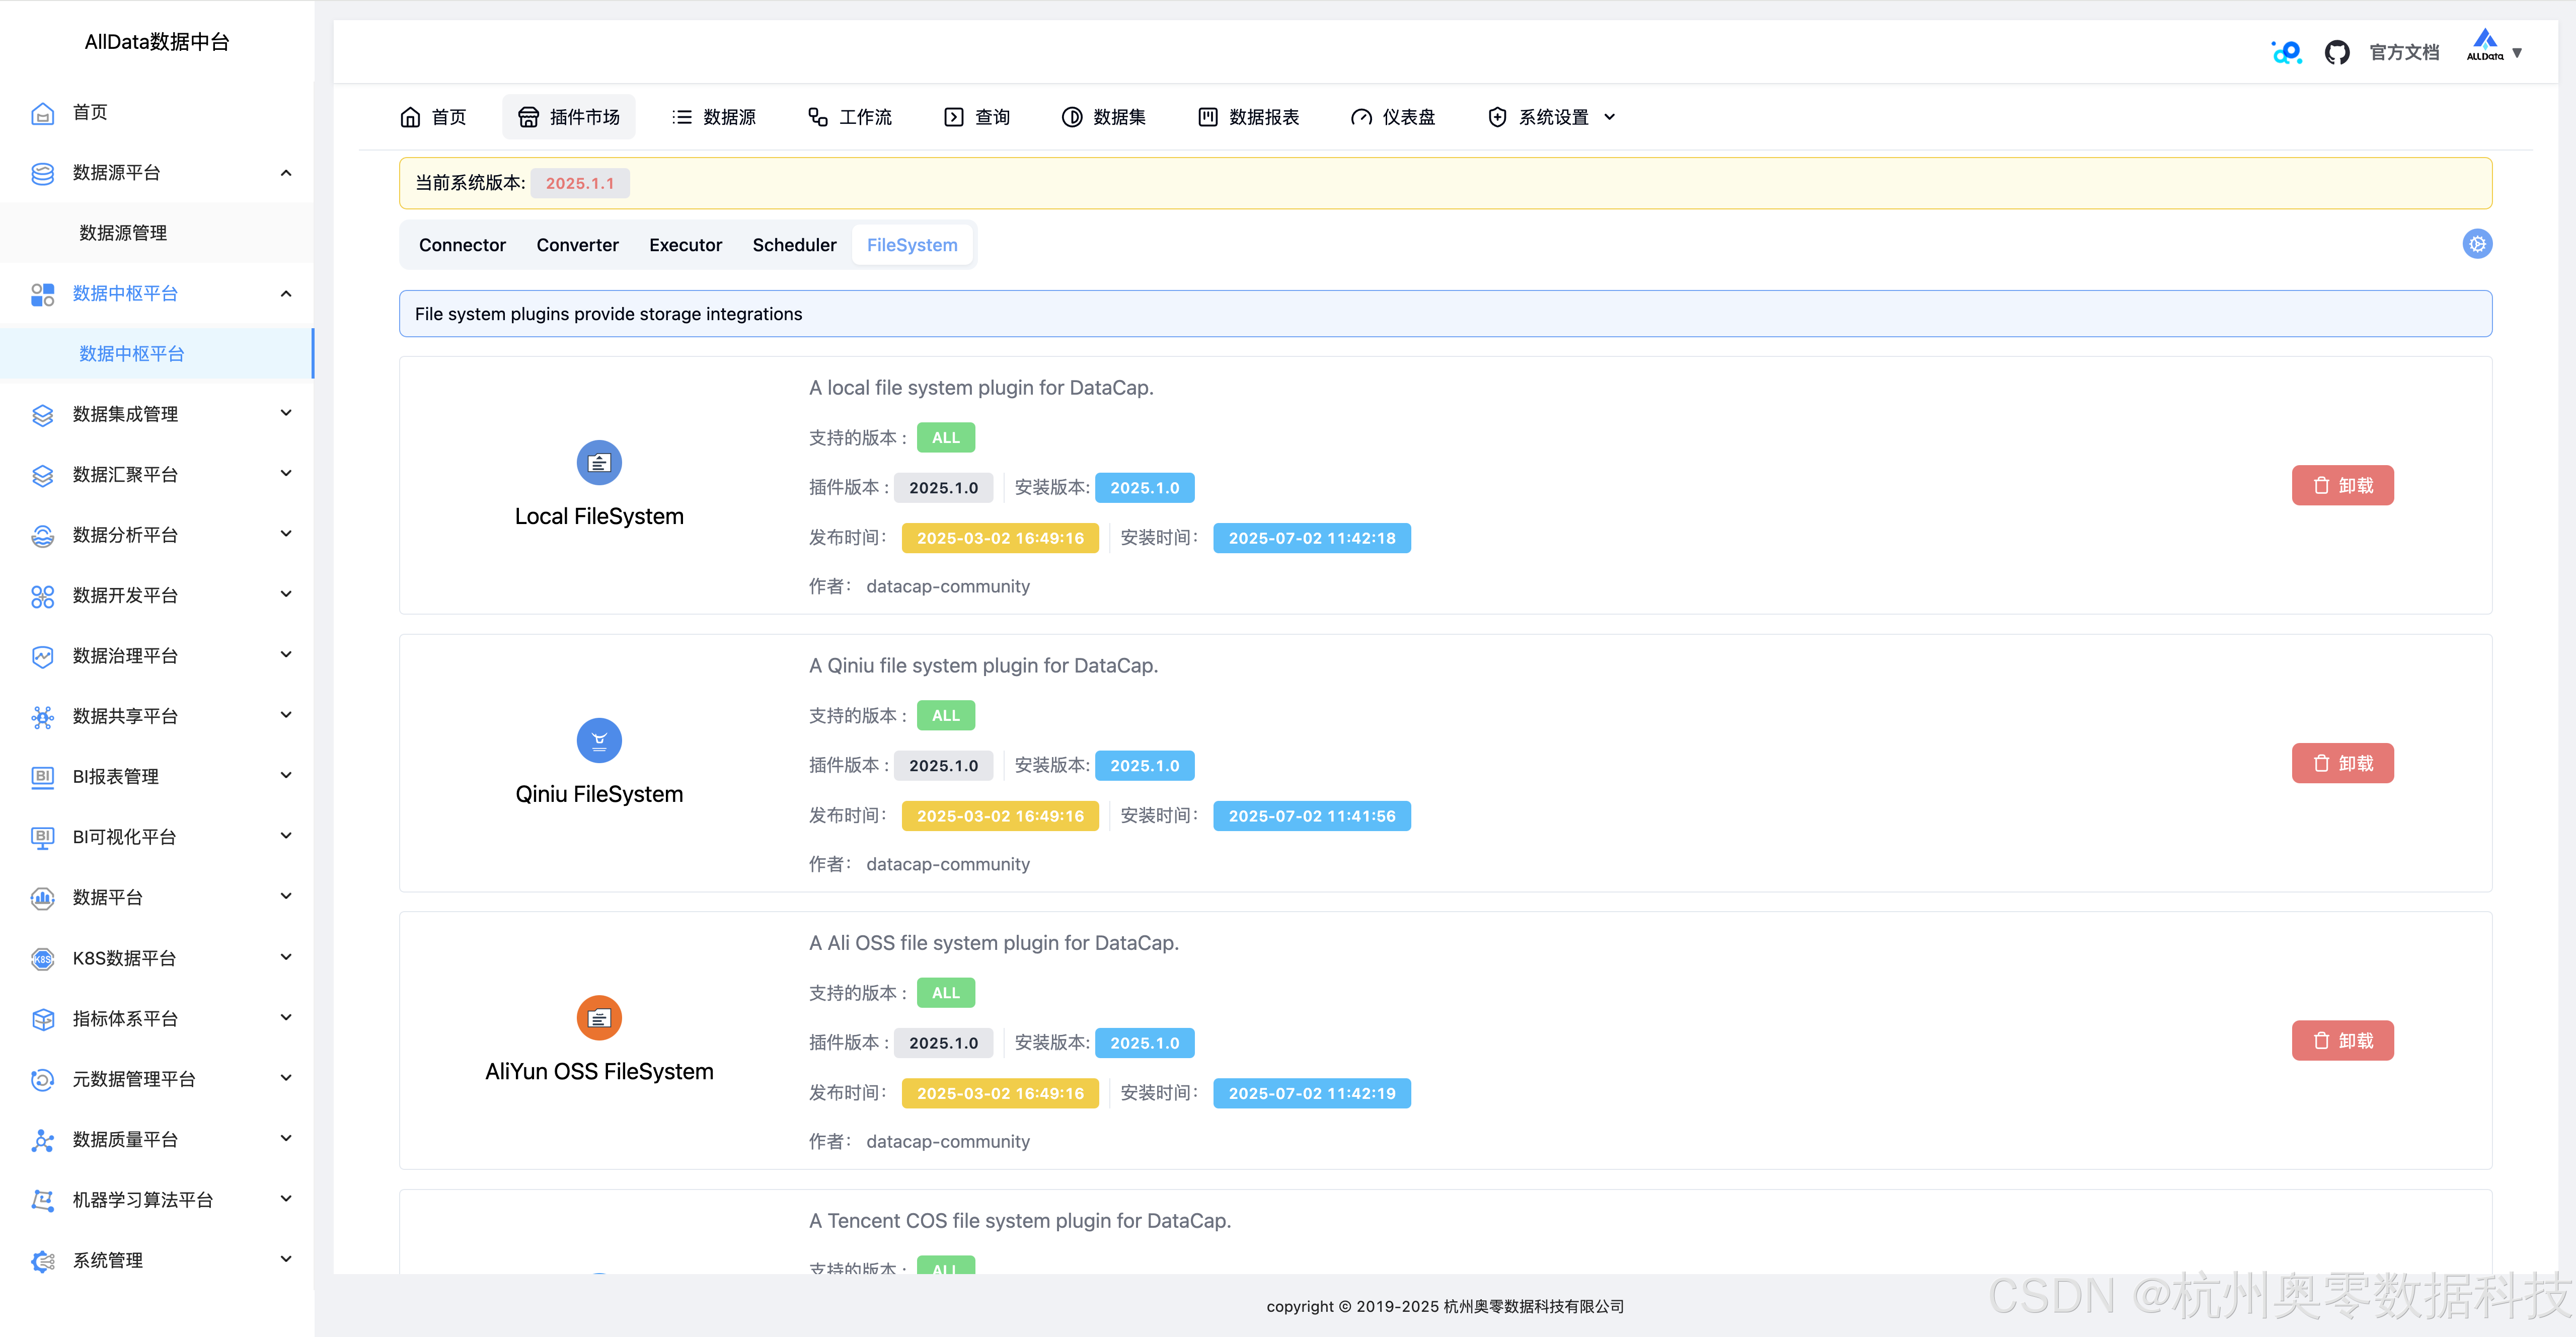Switch to the Scheduler tab

click(x=794, y=245)
